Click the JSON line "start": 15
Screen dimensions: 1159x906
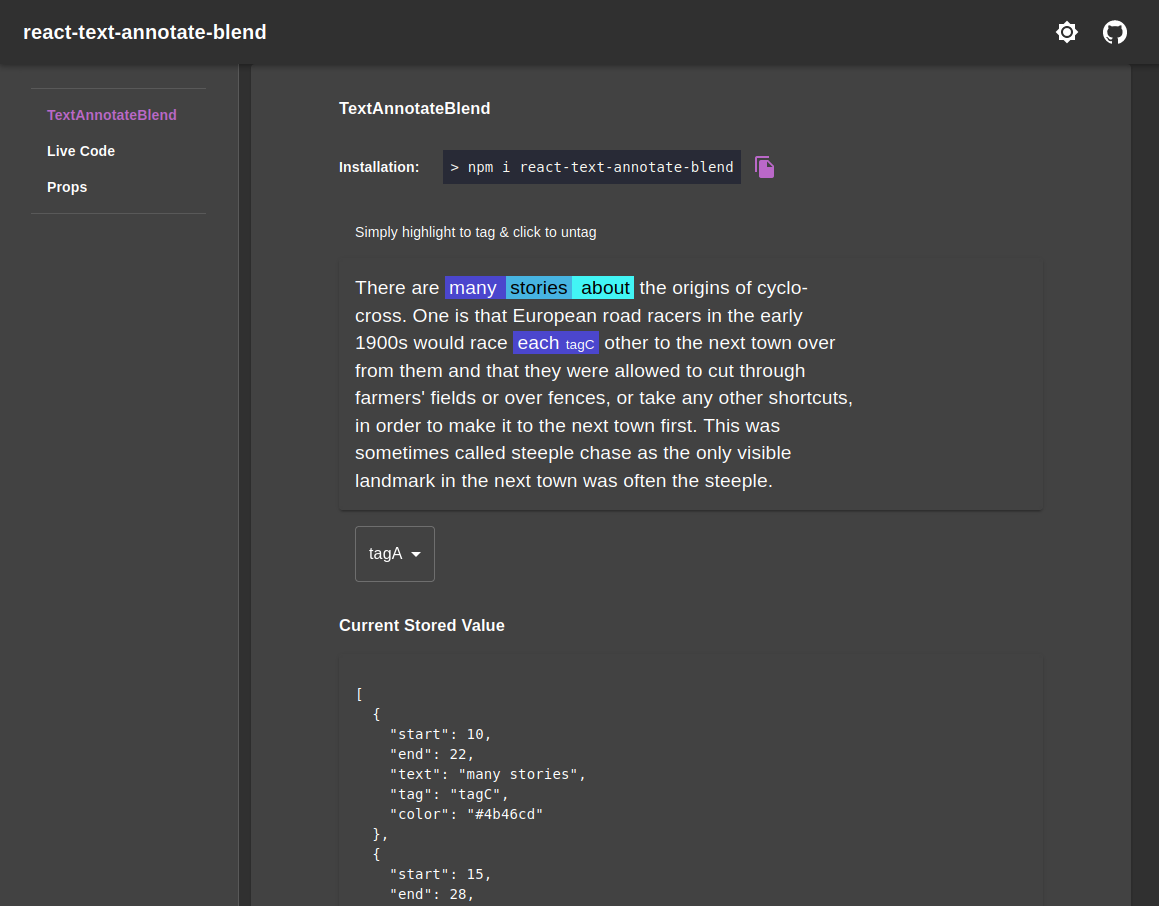point(441,874)
